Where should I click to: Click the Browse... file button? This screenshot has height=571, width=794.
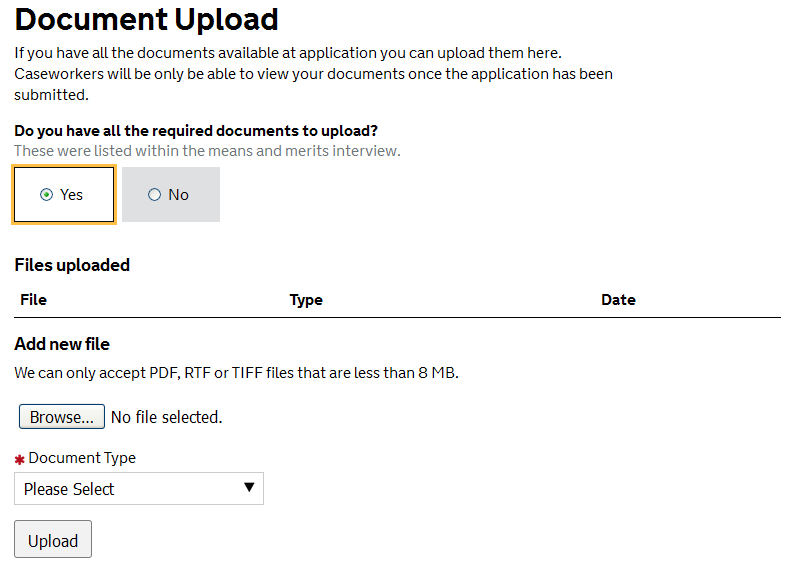pyautogui.click(x=61, y=417)
